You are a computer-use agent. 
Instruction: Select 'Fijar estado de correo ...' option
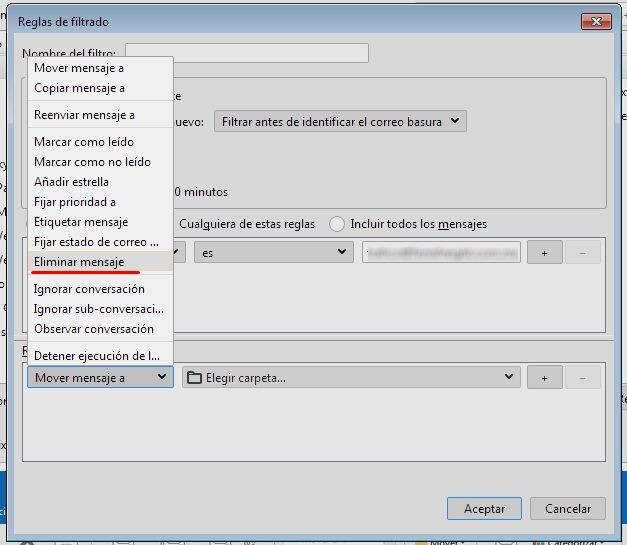tap(100, 242)
